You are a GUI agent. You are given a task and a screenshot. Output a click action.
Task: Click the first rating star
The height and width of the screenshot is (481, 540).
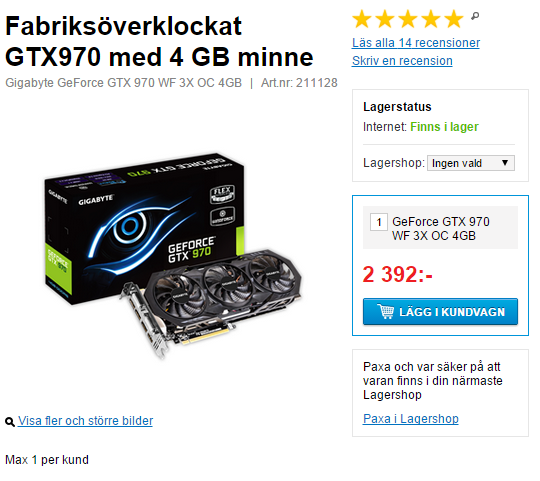362,19
